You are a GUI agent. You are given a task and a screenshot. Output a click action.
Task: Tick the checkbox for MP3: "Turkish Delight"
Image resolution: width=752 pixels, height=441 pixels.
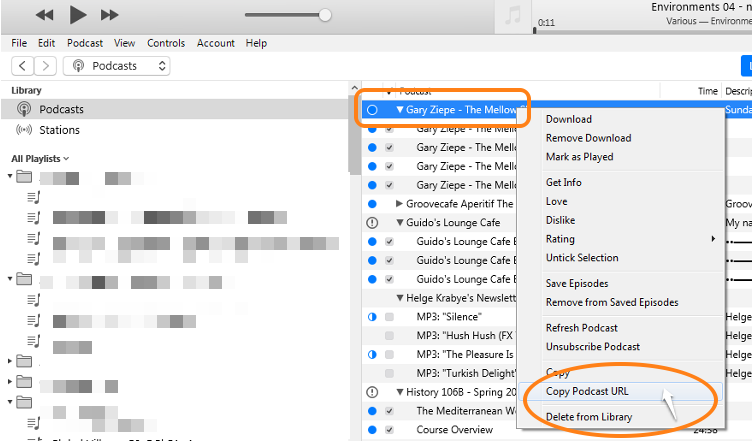pos(389,373)
